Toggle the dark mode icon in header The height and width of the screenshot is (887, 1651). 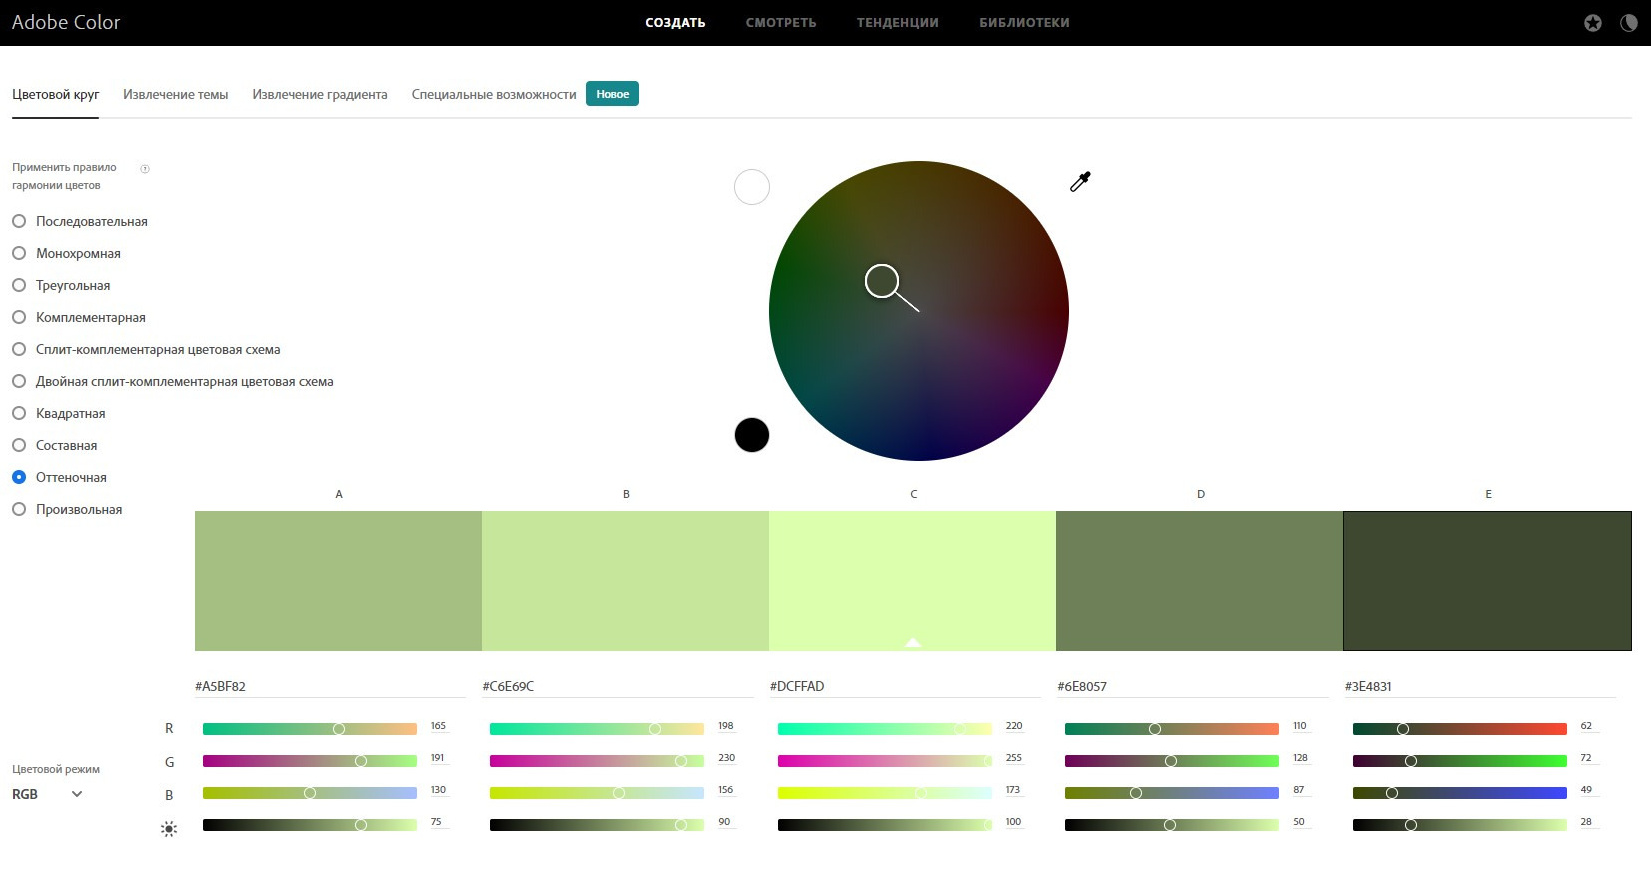click(x=1629, y=22)
